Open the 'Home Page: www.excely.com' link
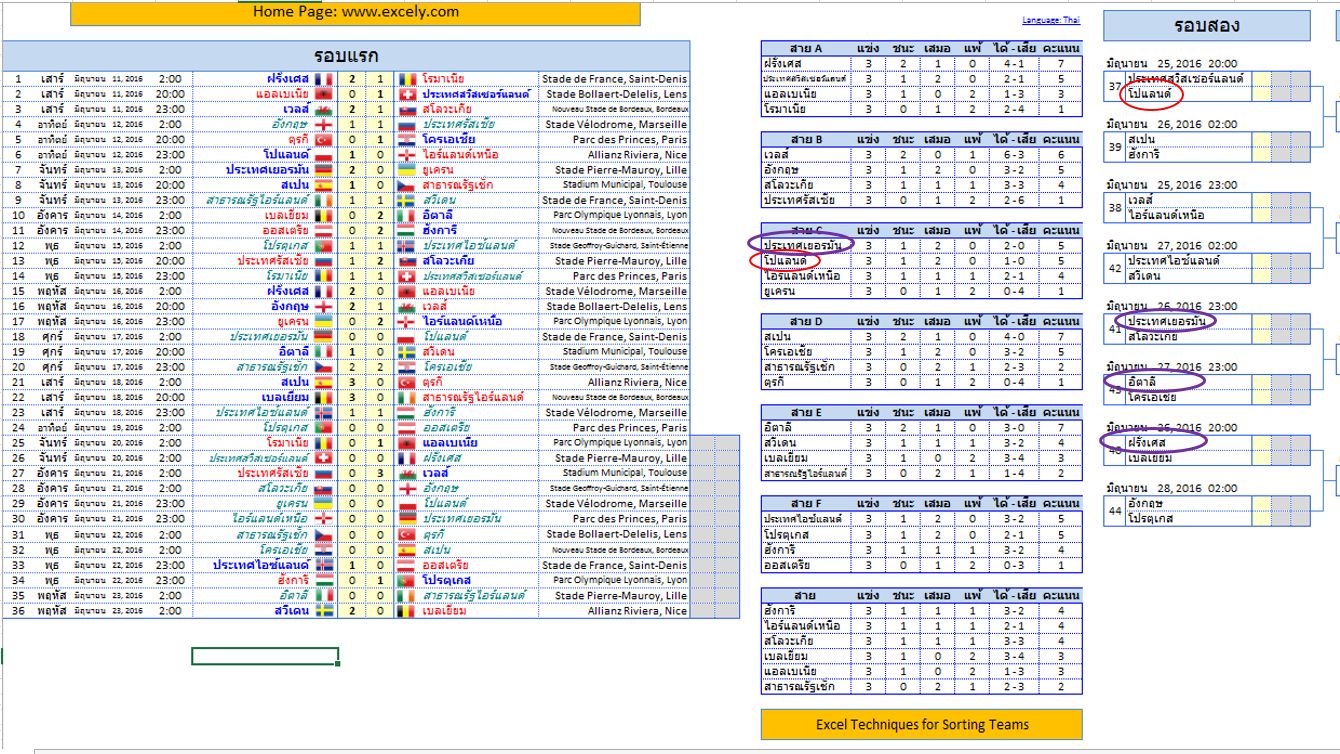1340x754 pixels. [x=356, y=12]
